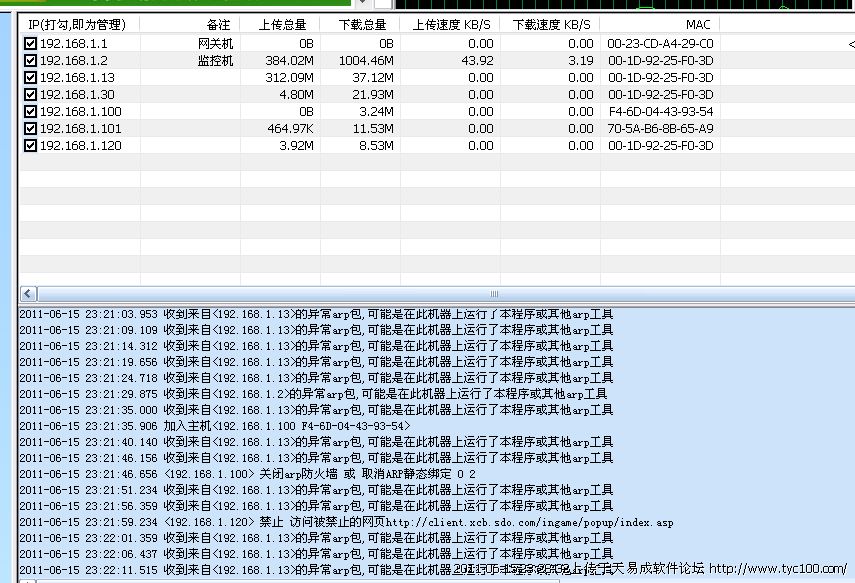Disable management checkbox for 192.168.1.30
This screenshot has width=855, height=583.
(x=30, y=95)
